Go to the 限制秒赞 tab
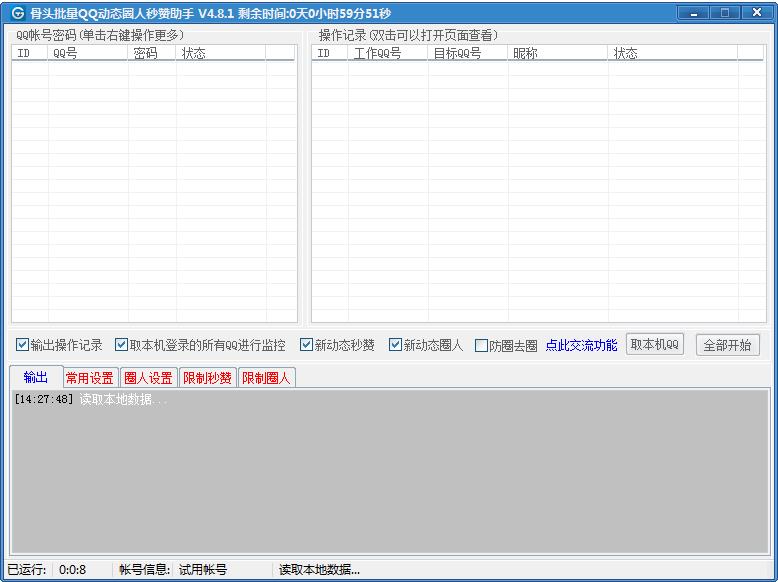The width and height of the screenshot is (778, 582). click(207, 378)
